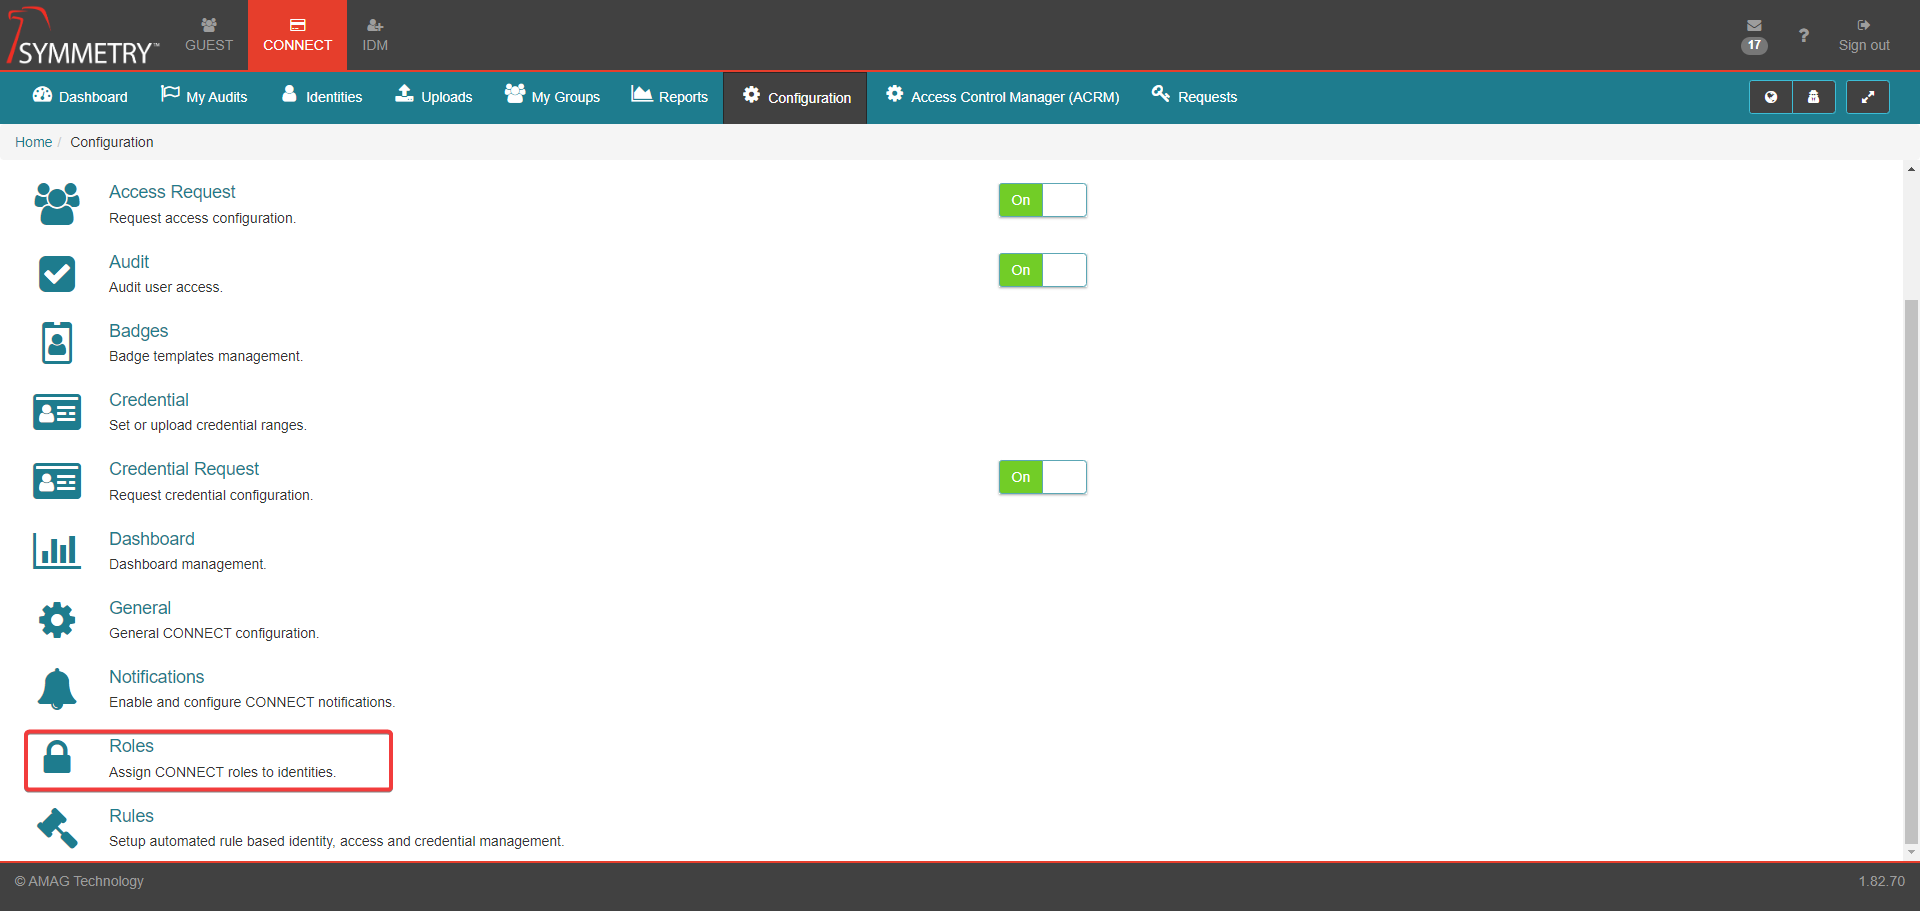Screen dimensions: 1920x911
Task: Open the Rules link
Action: click(x=131, y=816)
